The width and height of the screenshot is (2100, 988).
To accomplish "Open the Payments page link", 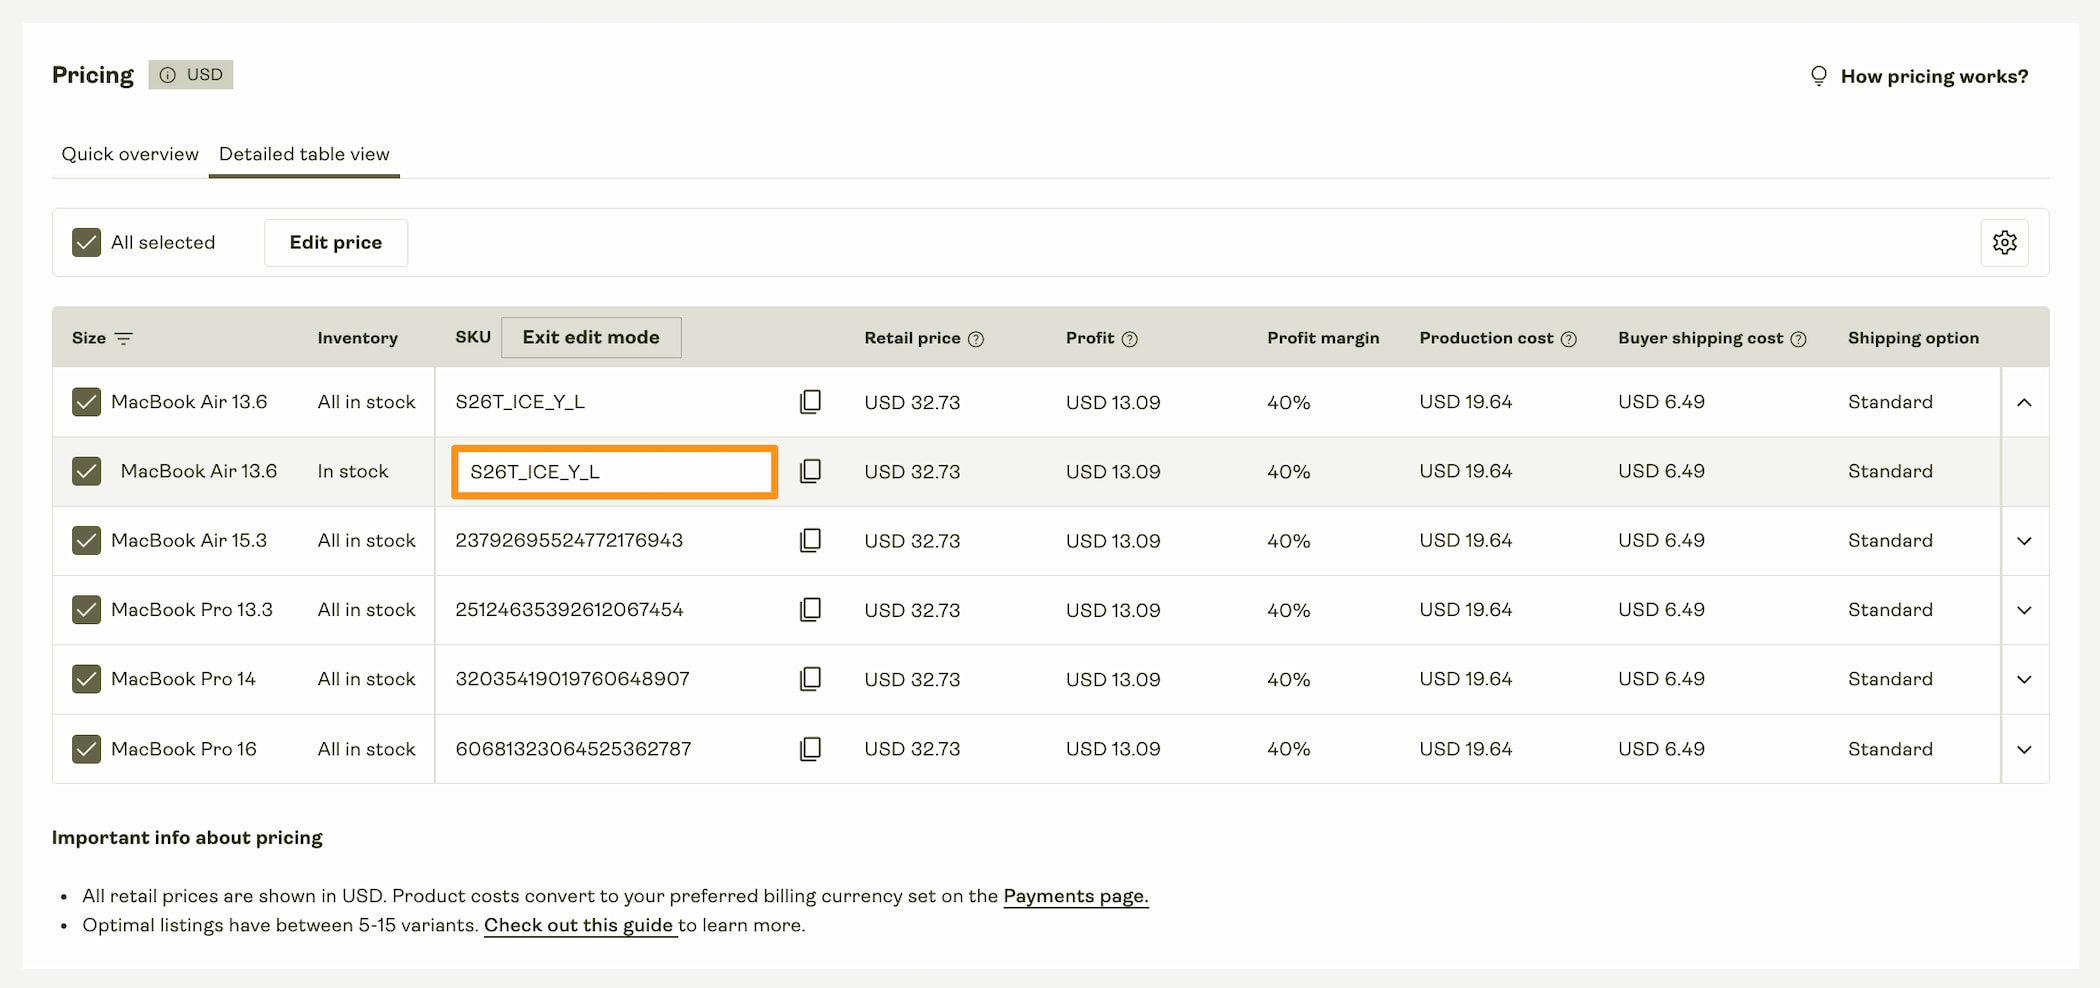I will coord(1076,896).
